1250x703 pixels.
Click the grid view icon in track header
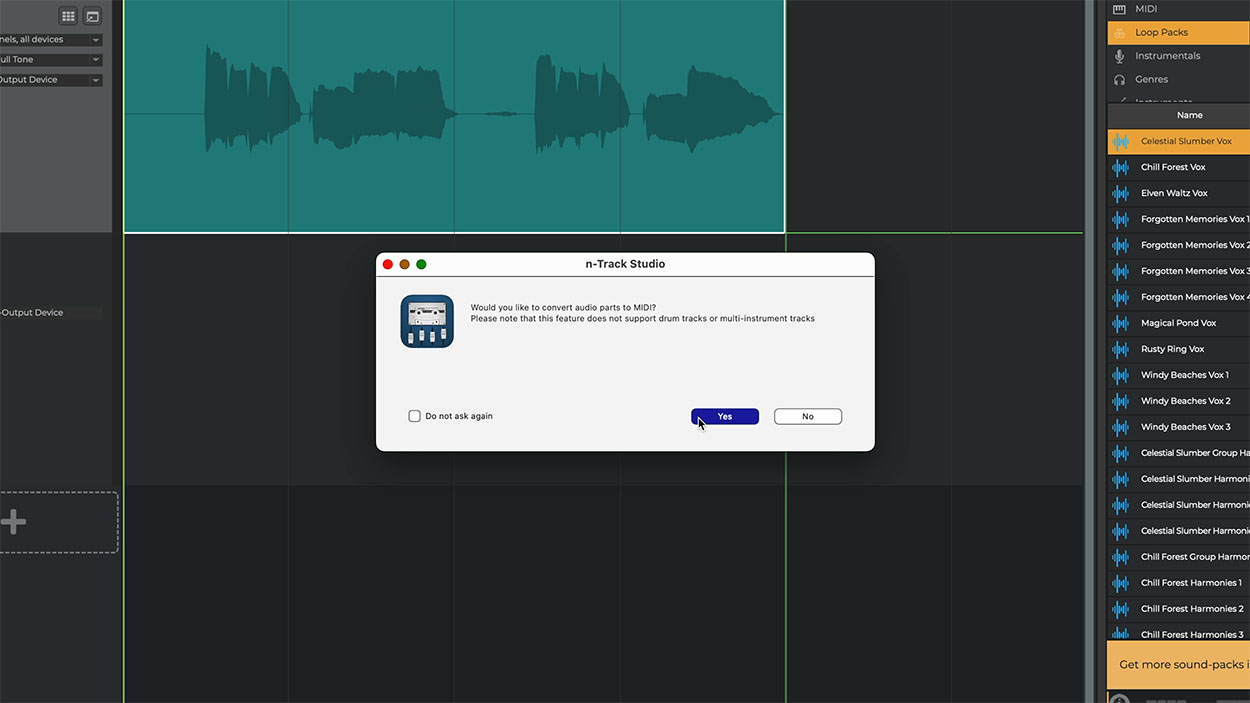pos(68,16)
